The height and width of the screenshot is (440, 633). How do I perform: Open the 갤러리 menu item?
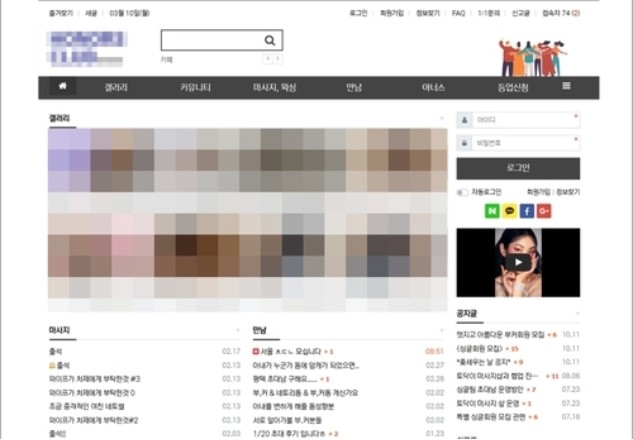(116, 87)
